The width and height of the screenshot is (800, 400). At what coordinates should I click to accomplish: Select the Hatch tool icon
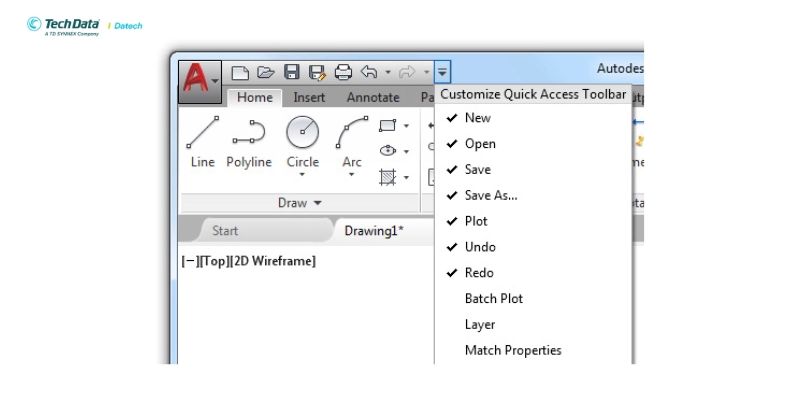tap(388, 177)
